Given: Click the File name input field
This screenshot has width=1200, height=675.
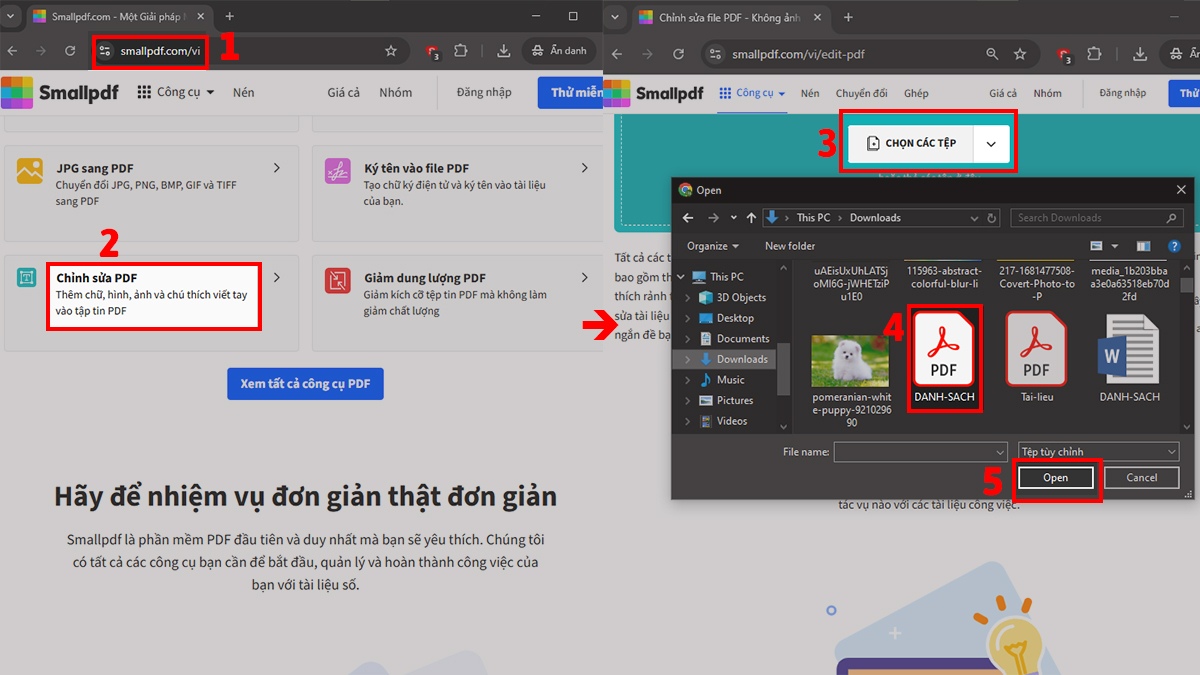Looking at the screenshot, I should pyautogui.click(x=913, y=452).
